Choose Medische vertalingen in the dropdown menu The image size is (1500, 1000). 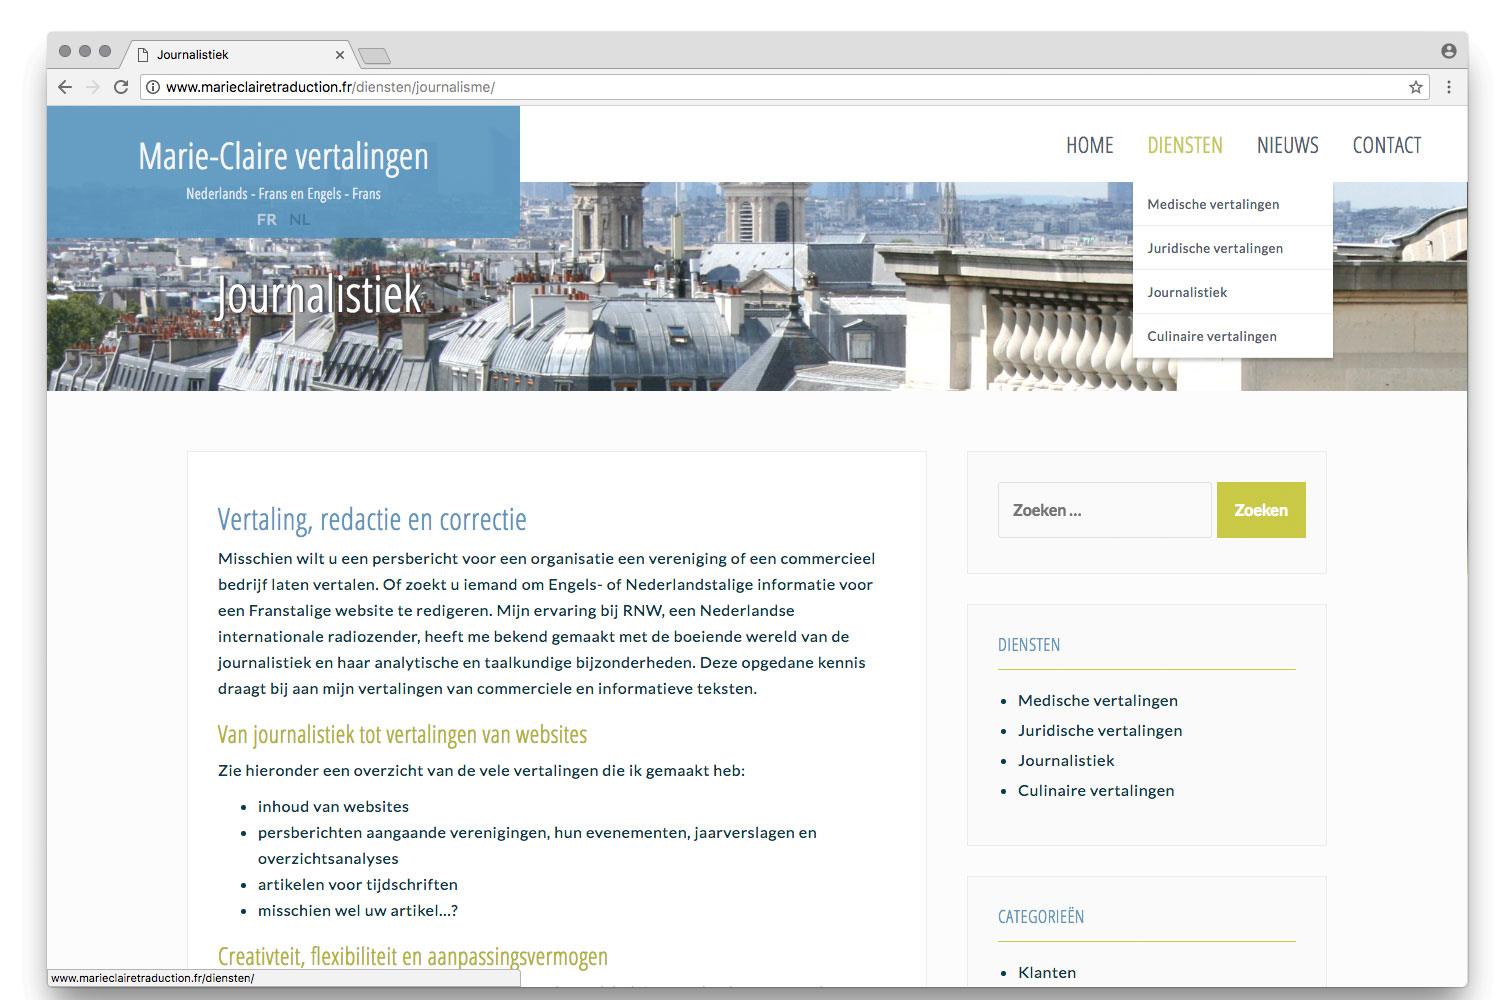click(1233, 204)
